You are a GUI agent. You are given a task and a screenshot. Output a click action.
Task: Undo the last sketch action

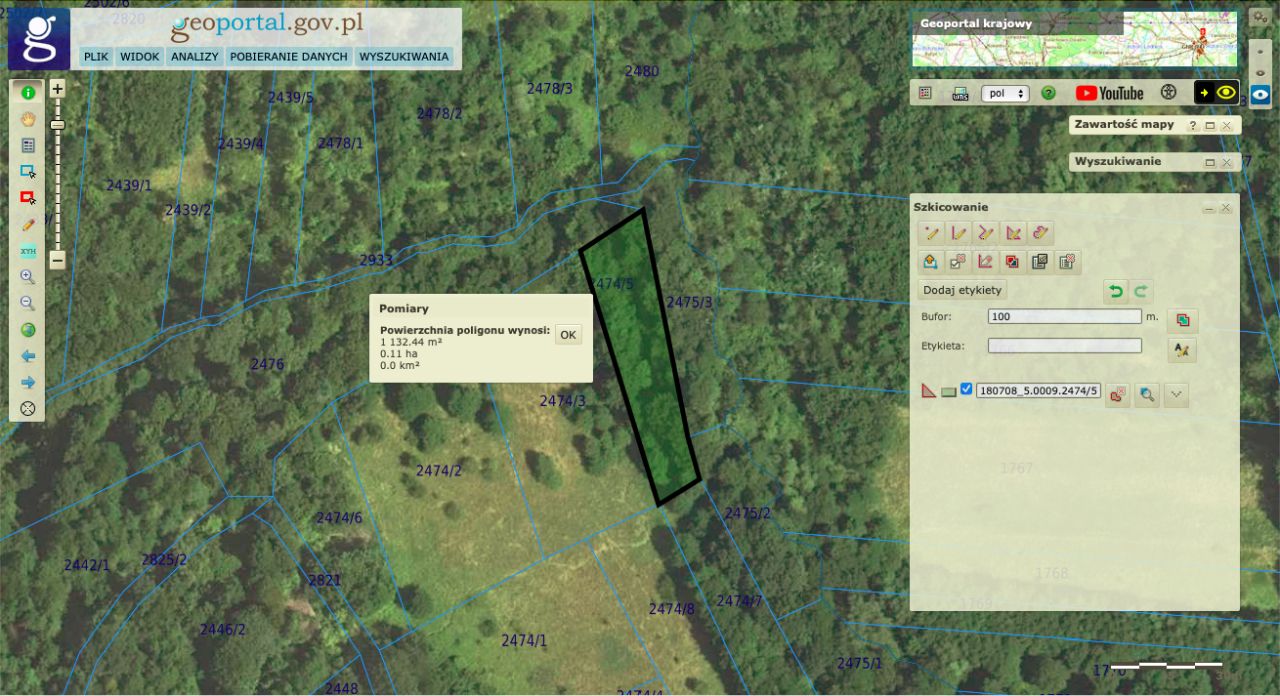tap(1116, 291)
